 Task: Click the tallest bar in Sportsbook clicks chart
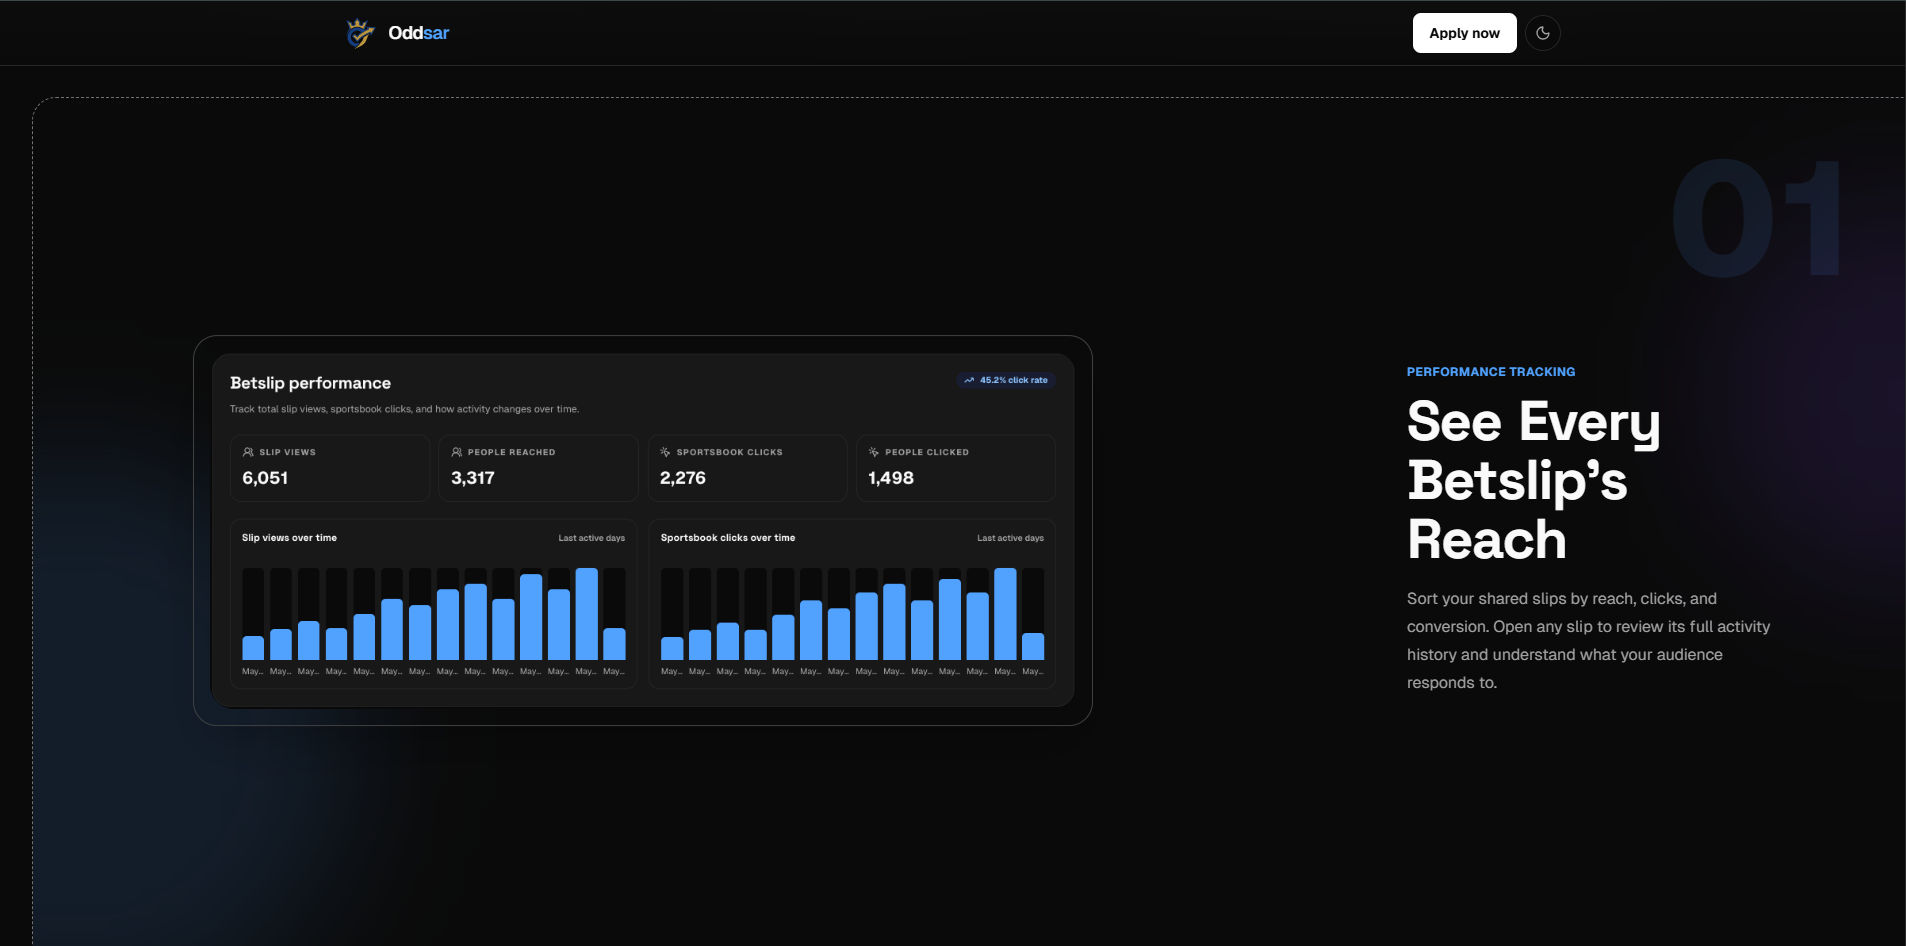[1005, 614]
